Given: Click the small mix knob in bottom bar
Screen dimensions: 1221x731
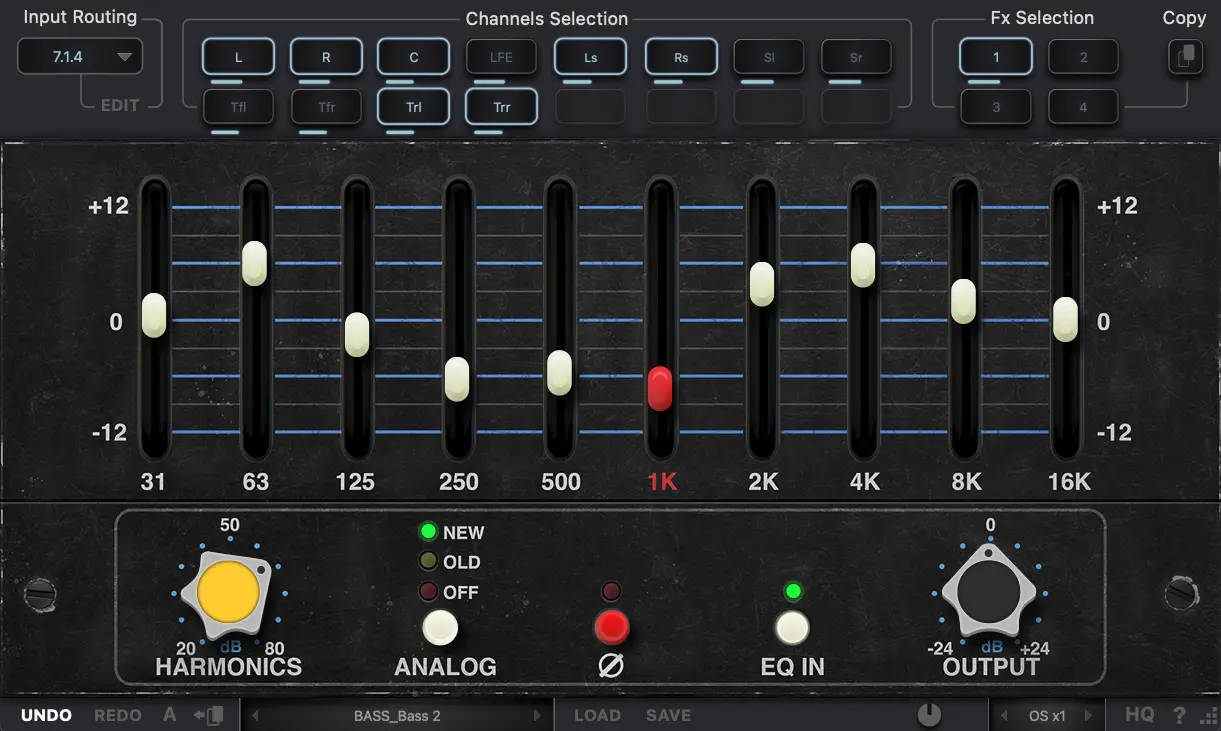Looking at the screenshot, I should pos(929,715).
